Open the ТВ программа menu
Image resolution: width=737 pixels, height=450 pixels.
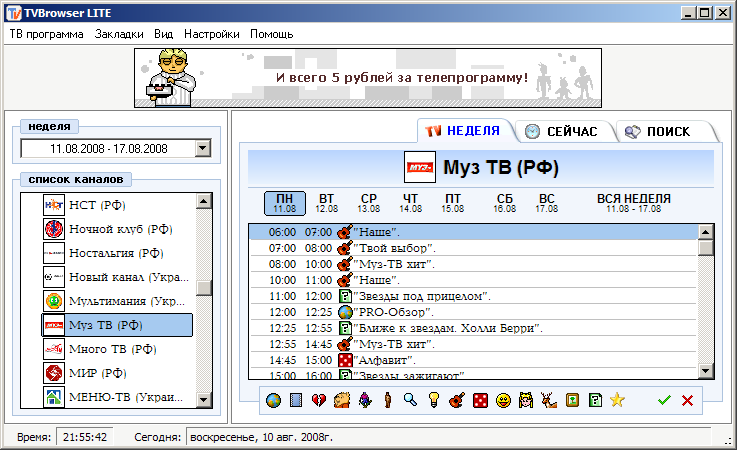47,34
